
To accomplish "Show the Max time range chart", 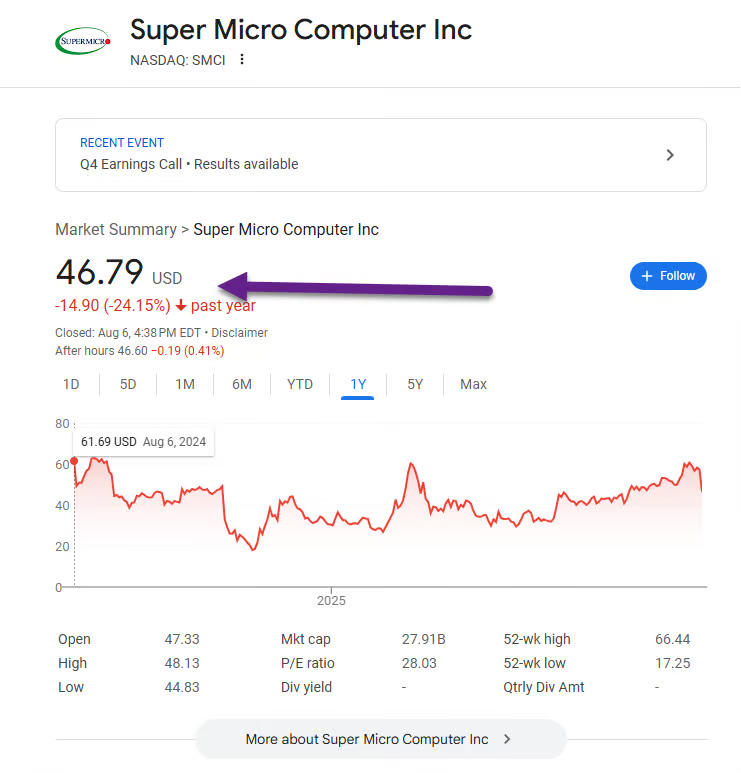I will coord(473,385).
